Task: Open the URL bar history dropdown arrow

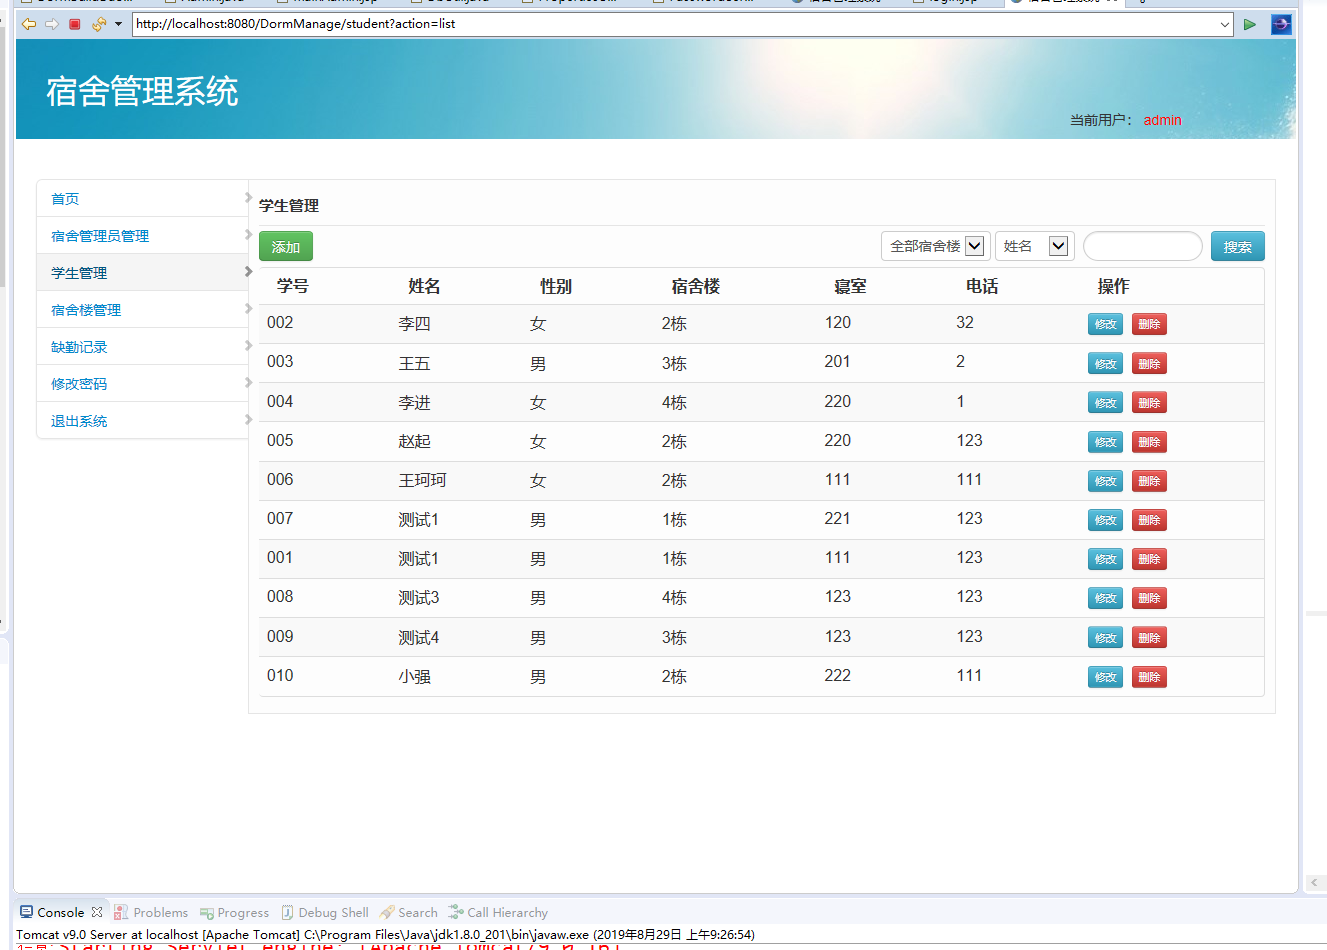Action: (x=1226, y=24)
